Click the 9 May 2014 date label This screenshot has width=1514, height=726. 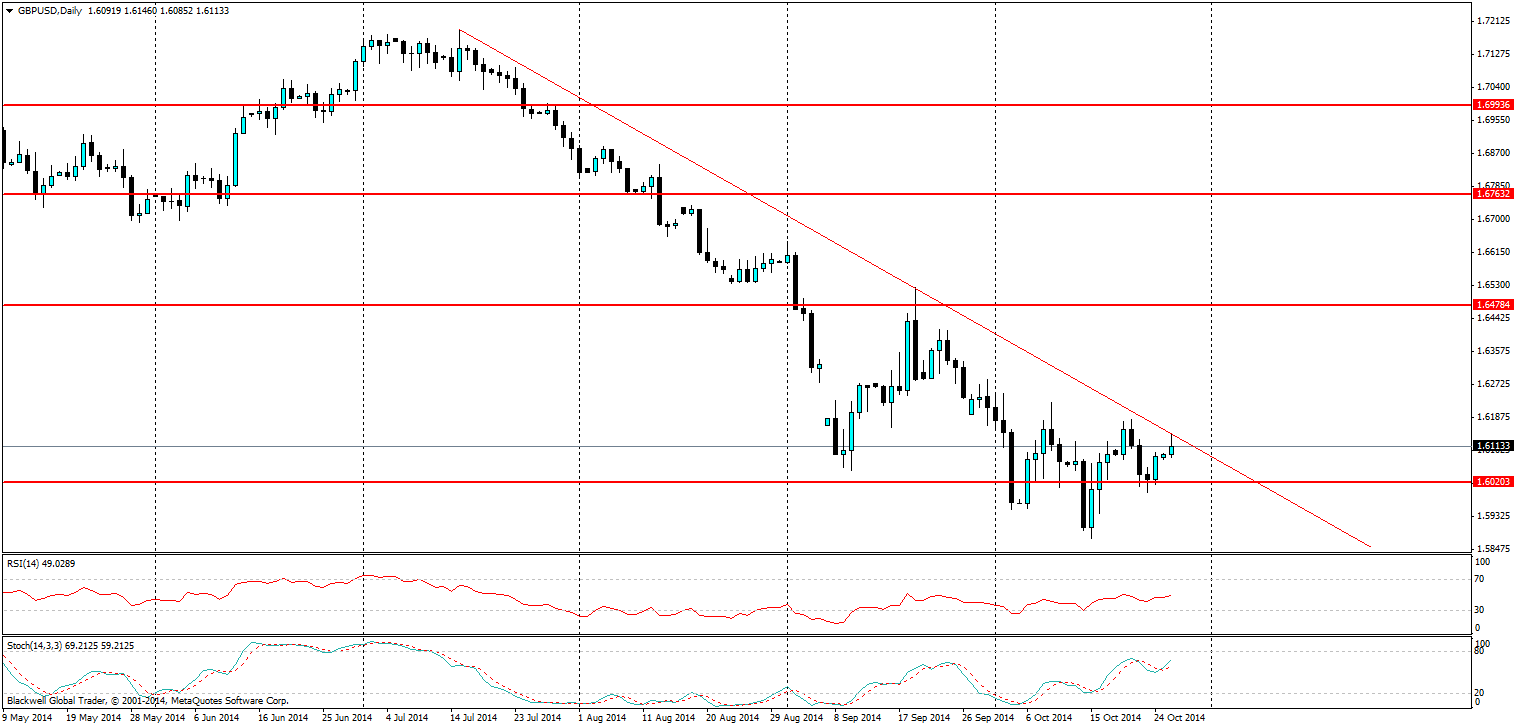(x=28, y=717)
